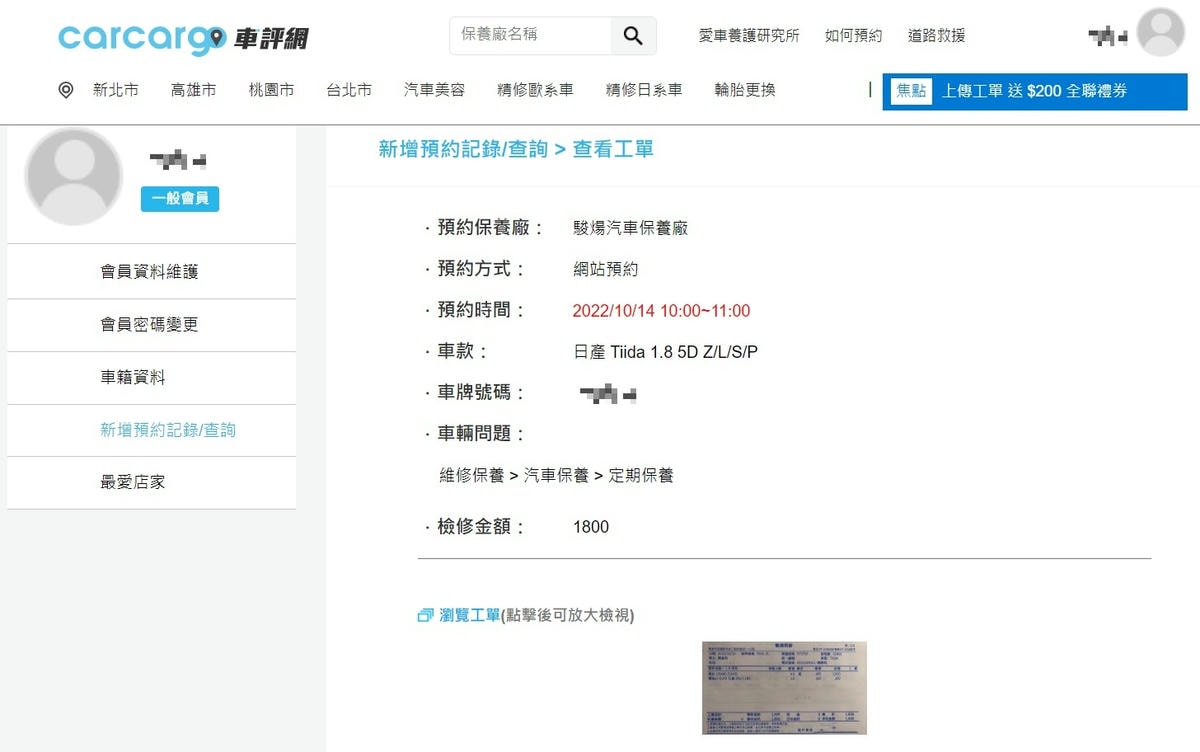Screen dimensions: 1200x752
Task: Click the location pin icon beside 新北市
Action: [66, 90]
